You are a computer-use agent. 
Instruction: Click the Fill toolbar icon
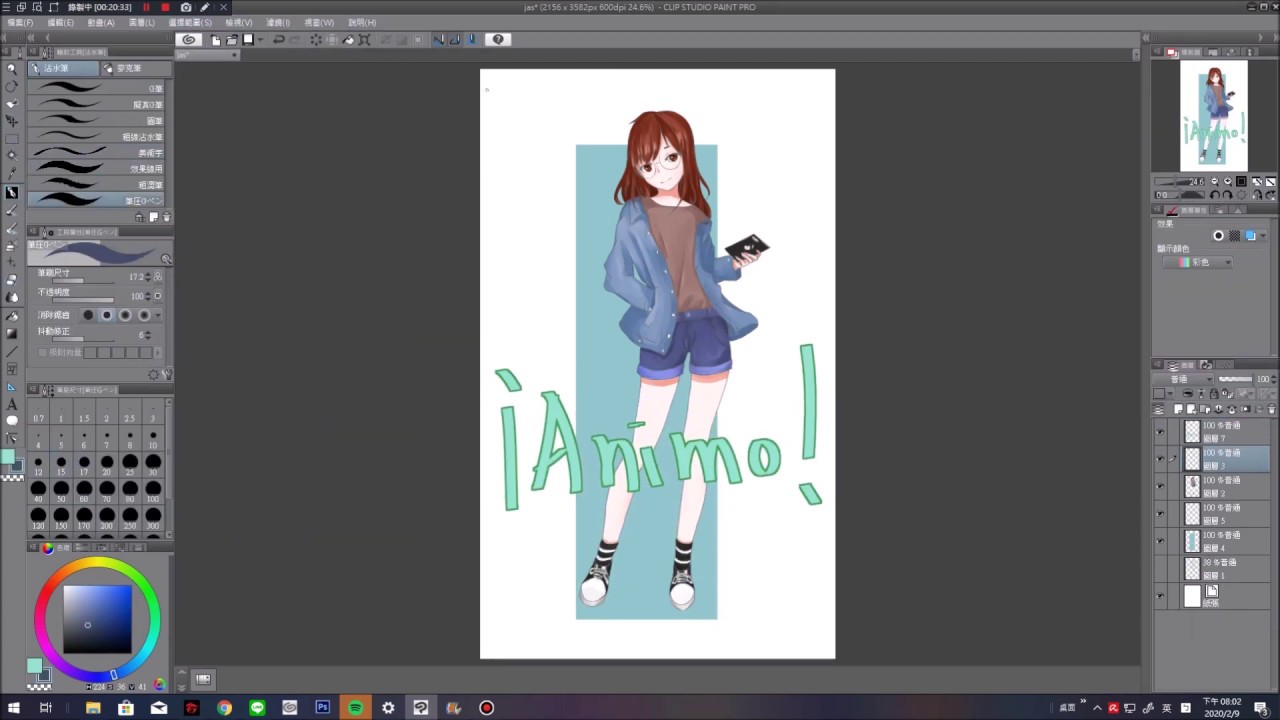(348, 40)
